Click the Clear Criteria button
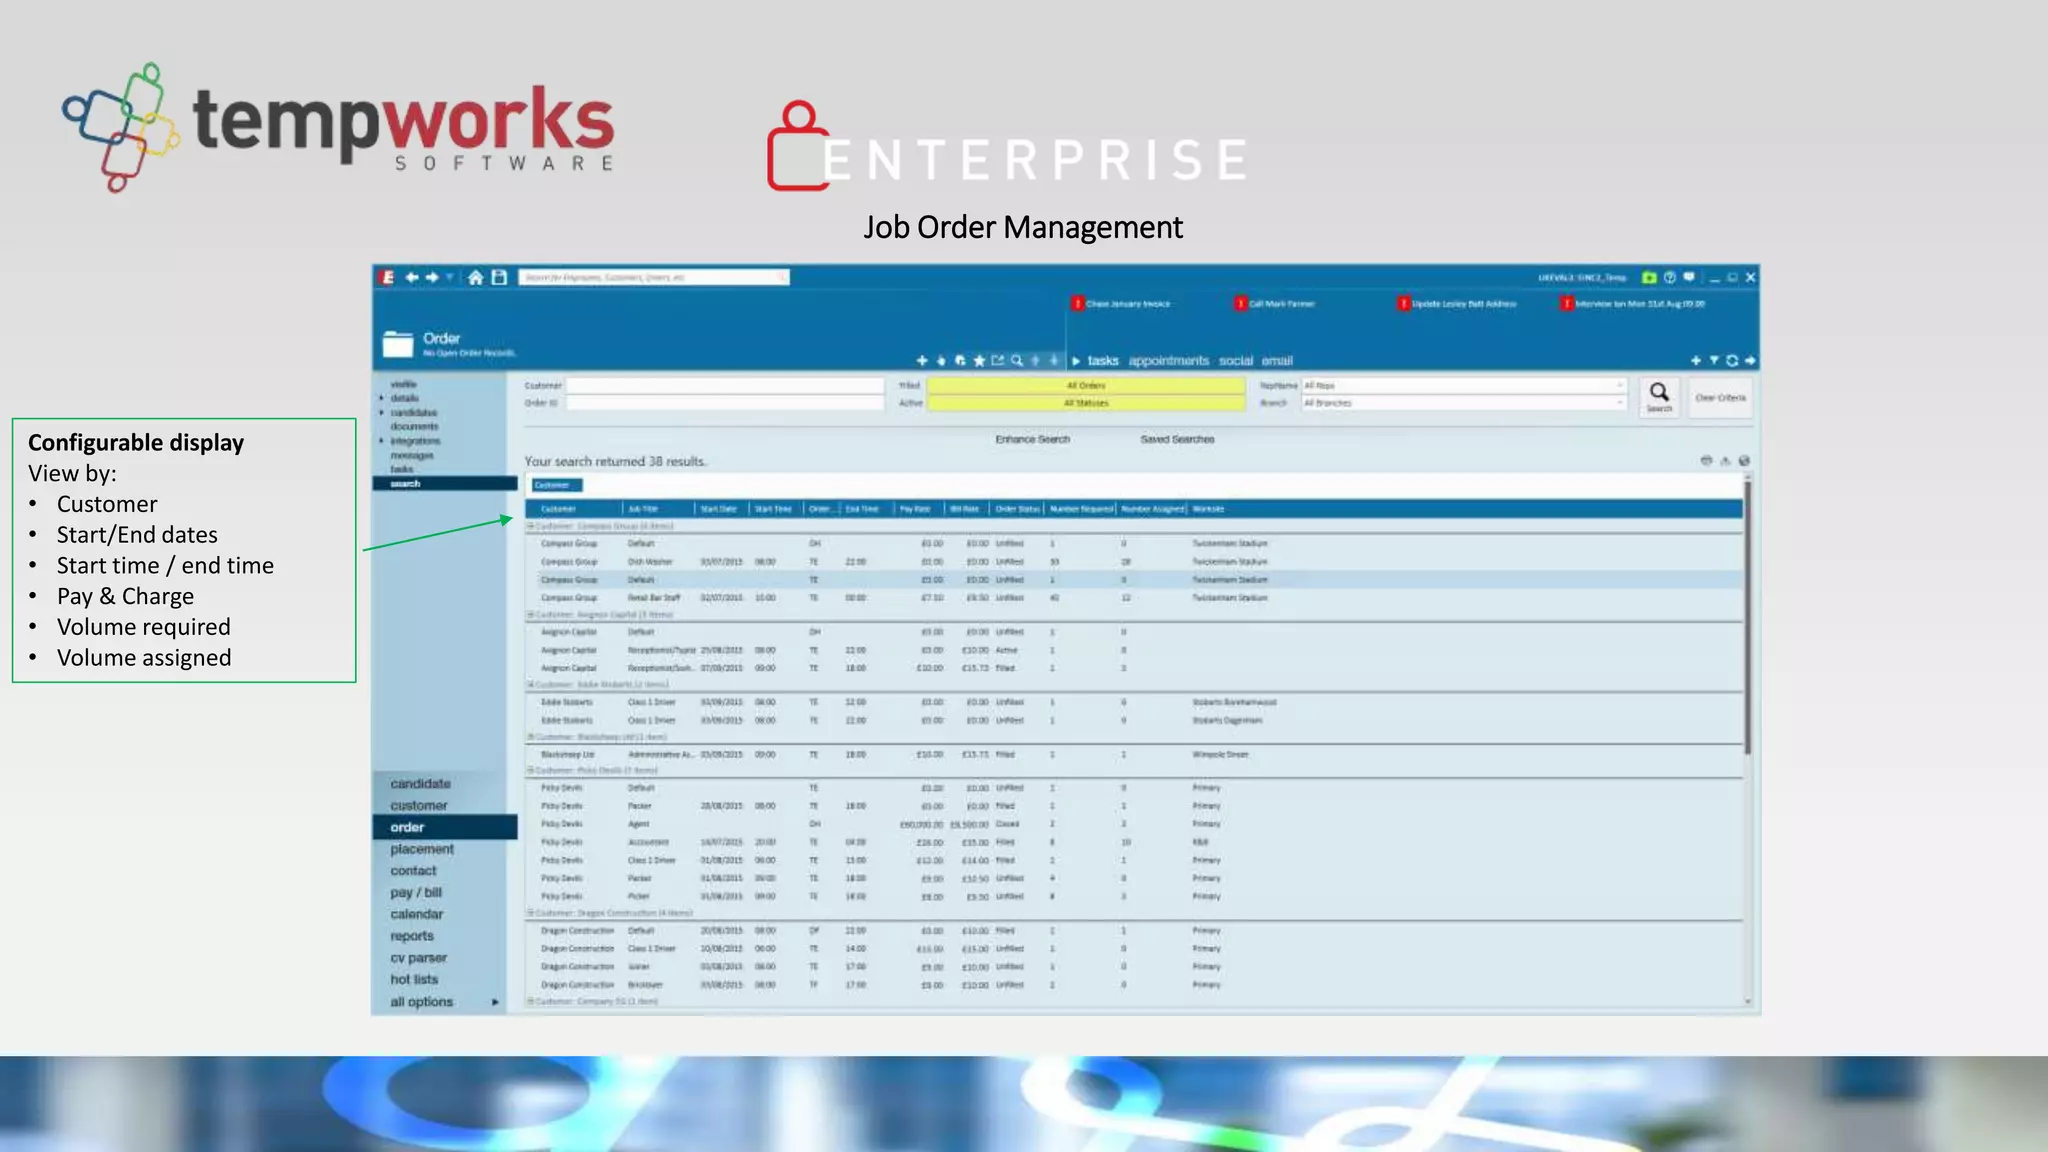2048x1152 pixels. pyautogui.click(x=1720, y=398)
